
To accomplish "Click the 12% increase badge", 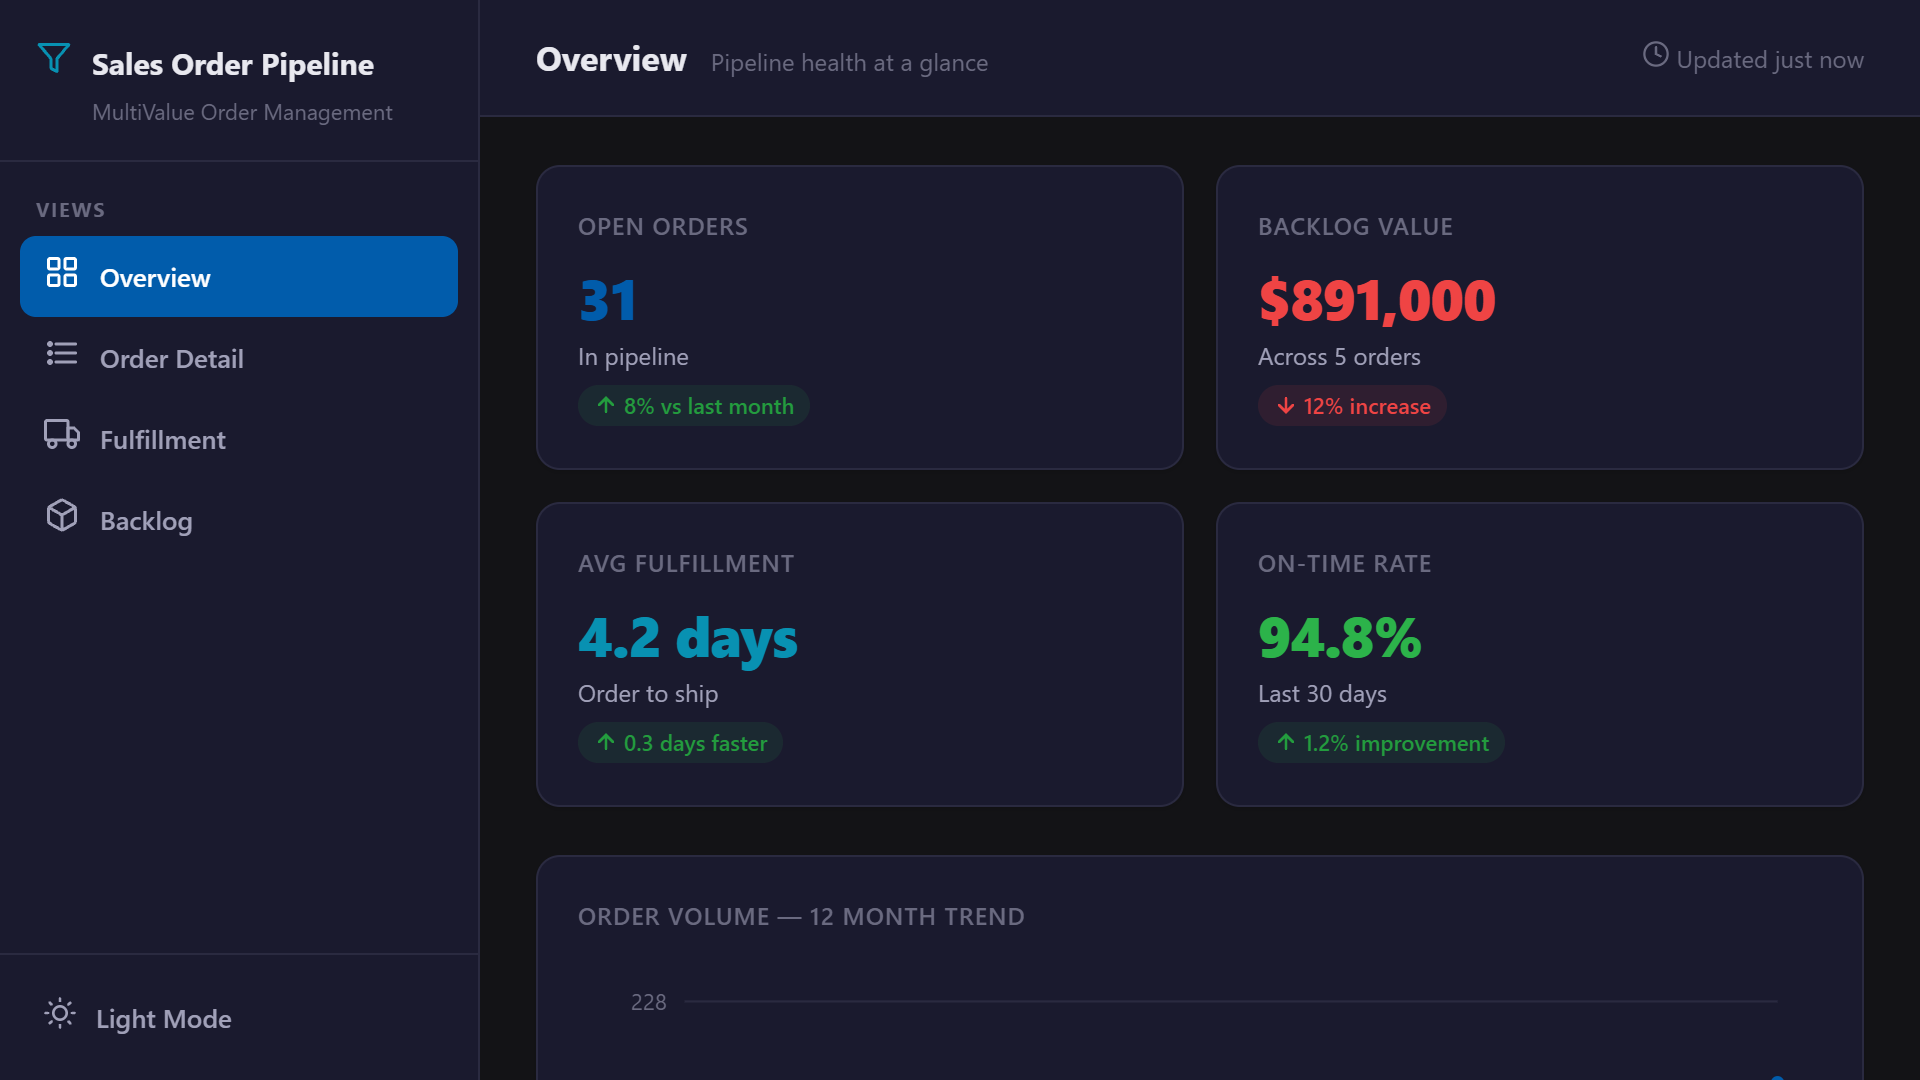I will pos(1352,406).
